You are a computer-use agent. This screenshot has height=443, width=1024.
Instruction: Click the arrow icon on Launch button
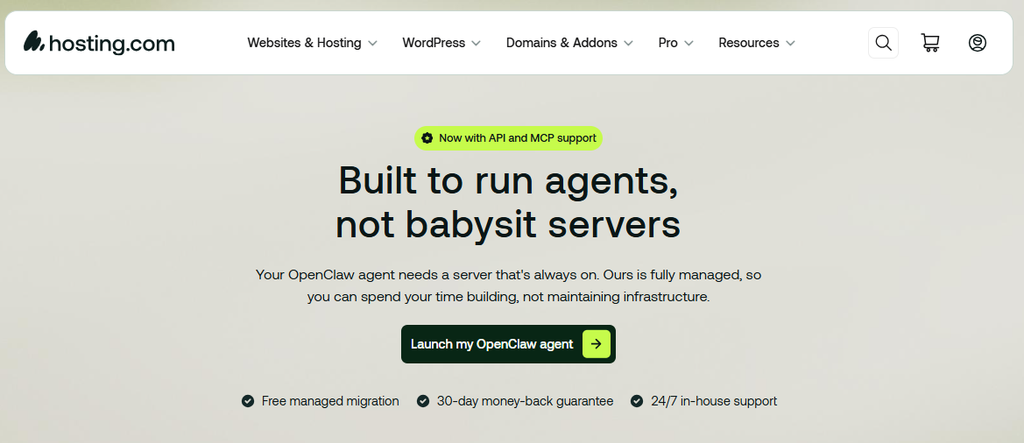point(596,344)
